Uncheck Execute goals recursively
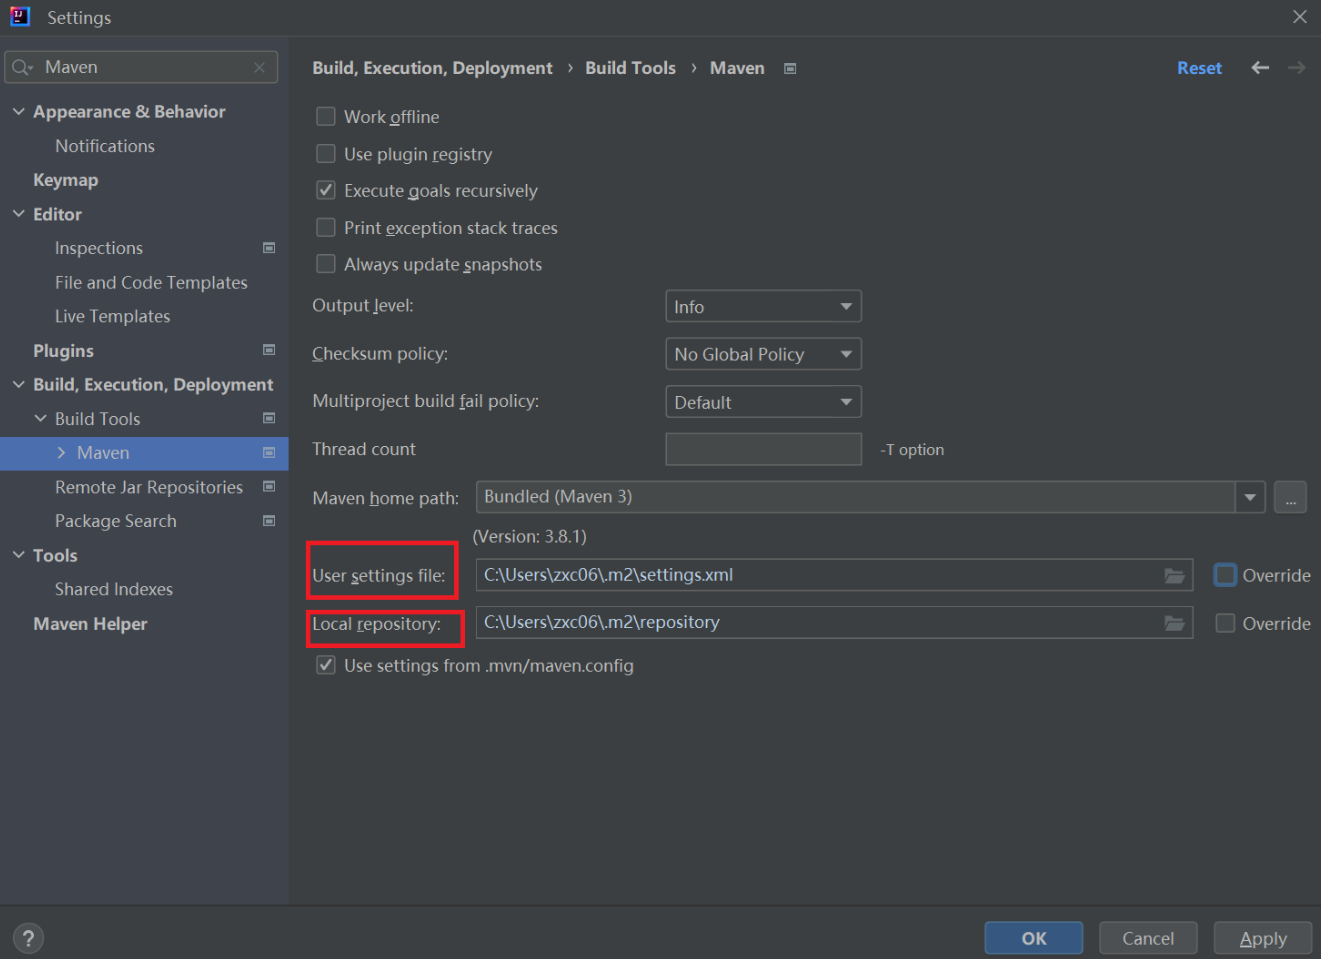The height and width of the screenshot is (959, 1321). tap(326, 190)
